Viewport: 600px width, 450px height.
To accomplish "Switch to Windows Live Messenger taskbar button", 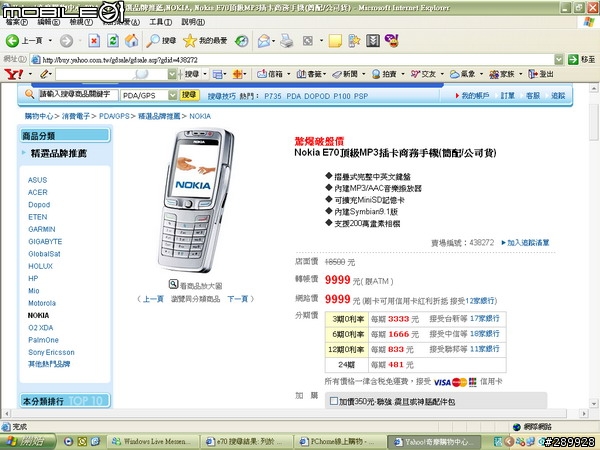I will (153, 442).
